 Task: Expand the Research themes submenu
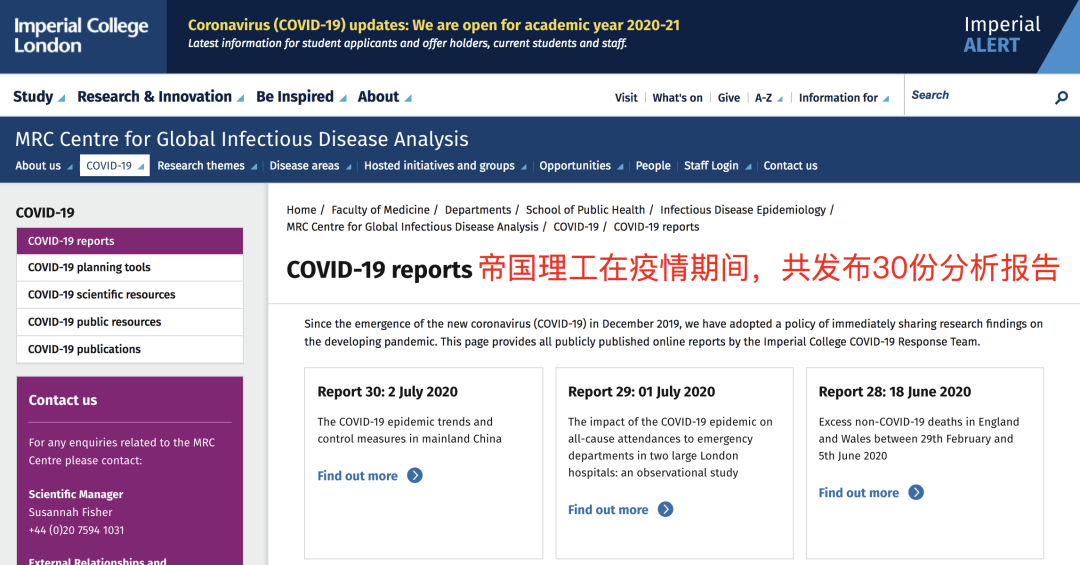(x=206, y=166)
